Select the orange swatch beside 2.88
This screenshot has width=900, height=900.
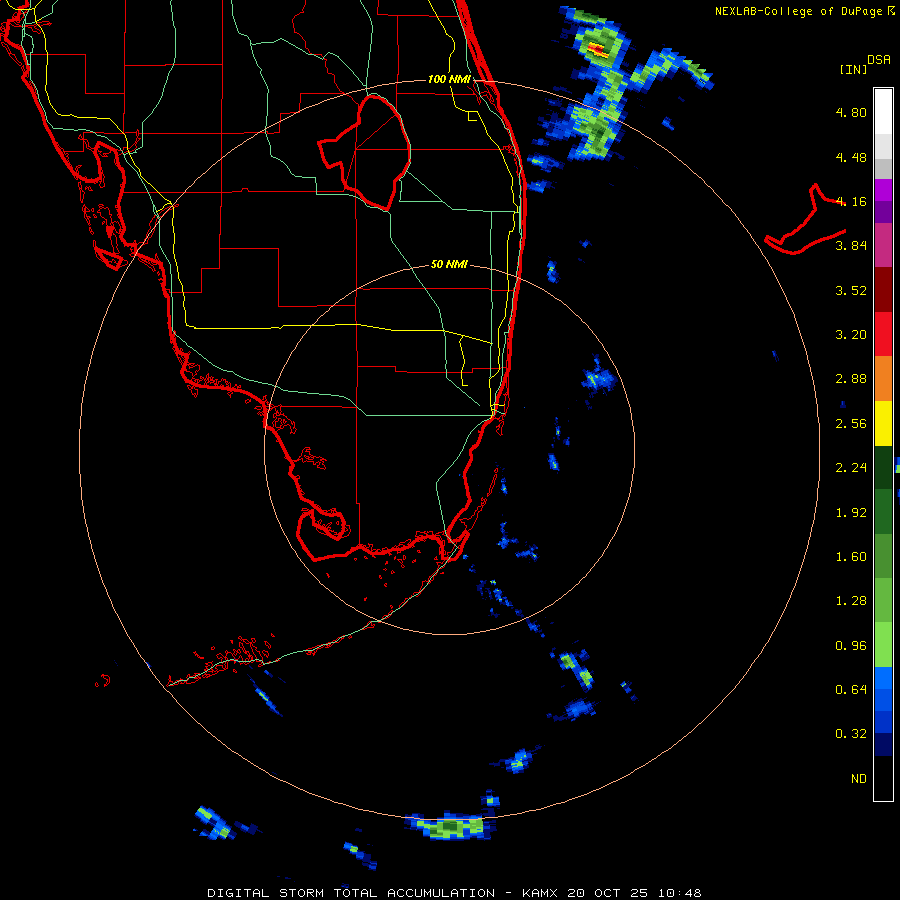point(883,379)
